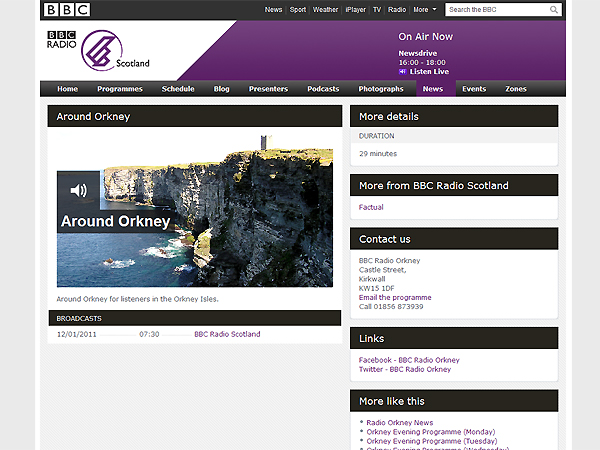Open TV in the top BBC bar
Screen dimensions: 600x450
[377, 10]
